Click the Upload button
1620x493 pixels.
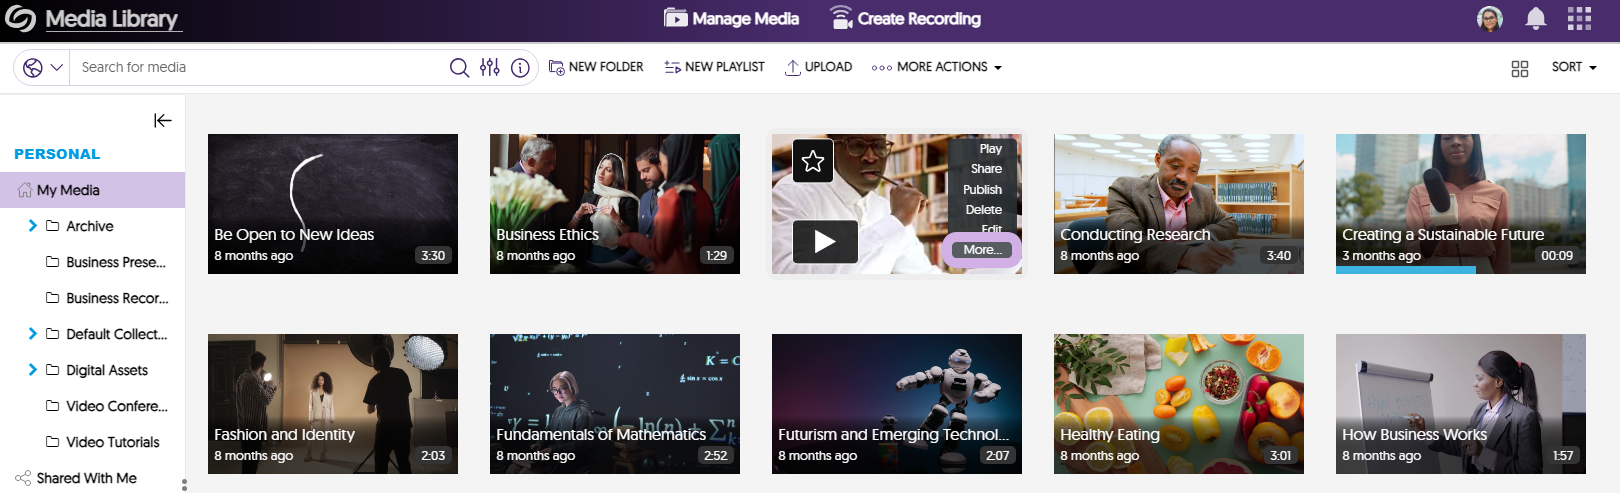pyautogui.click(x=818, y=67)
